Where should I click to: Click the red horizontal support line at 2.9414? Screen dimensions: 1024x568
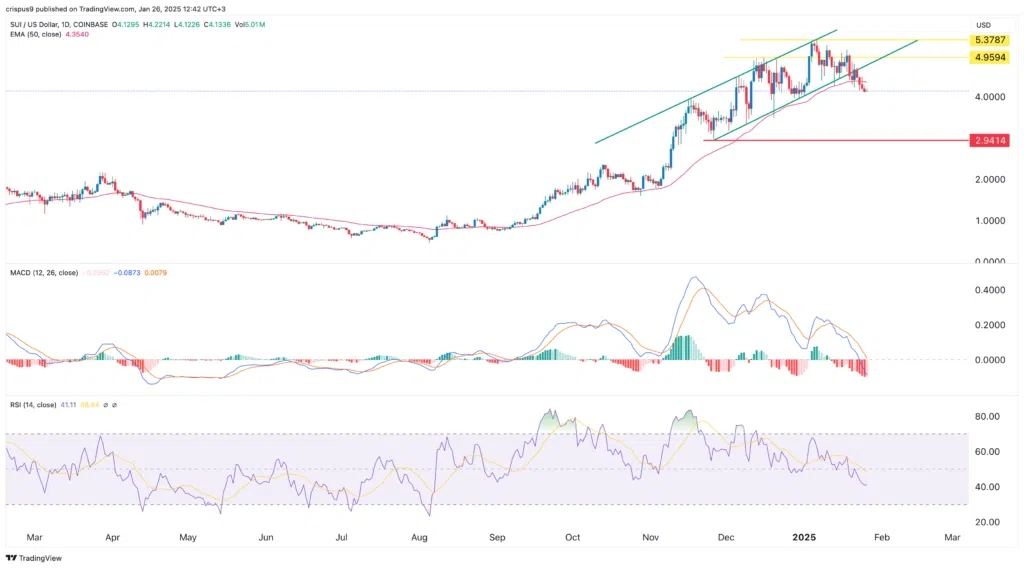(836, 140)
